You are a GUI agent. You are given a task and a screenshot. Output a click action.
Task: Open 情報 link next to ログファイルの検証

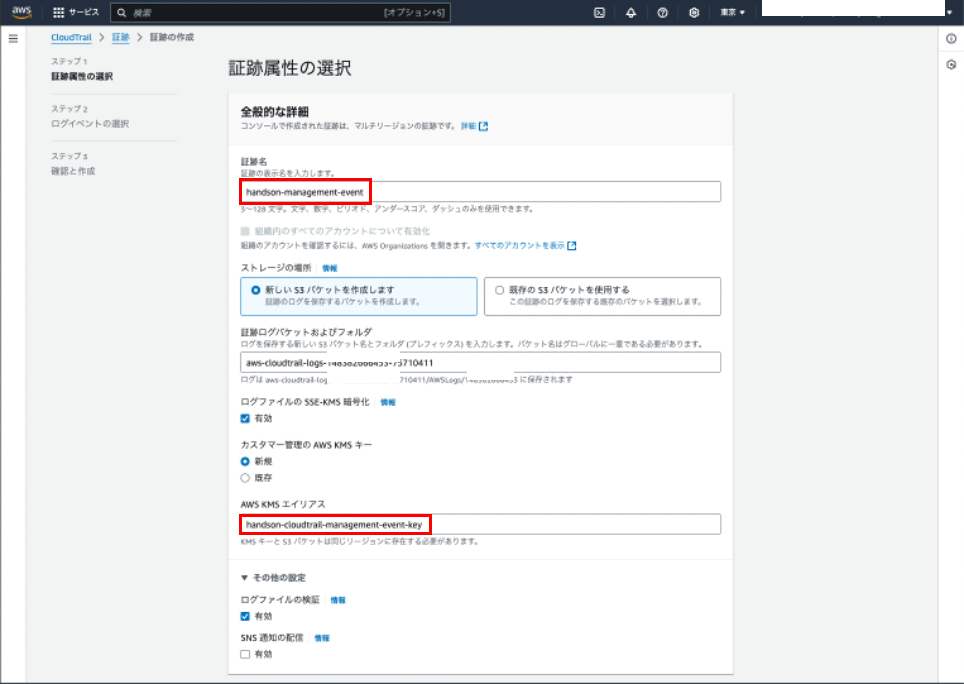coord(338,600)
